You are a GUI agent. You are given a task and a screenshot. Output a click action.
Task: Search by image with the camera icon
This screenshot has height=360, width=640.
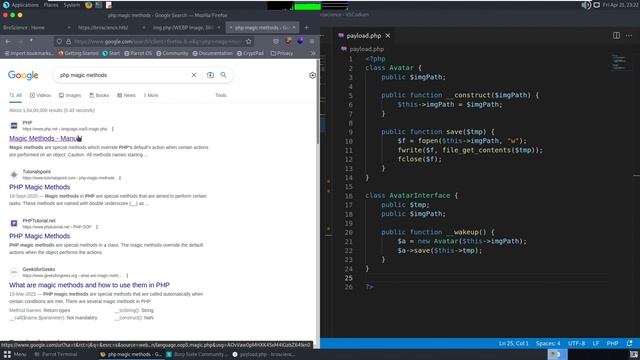[210, 75]
